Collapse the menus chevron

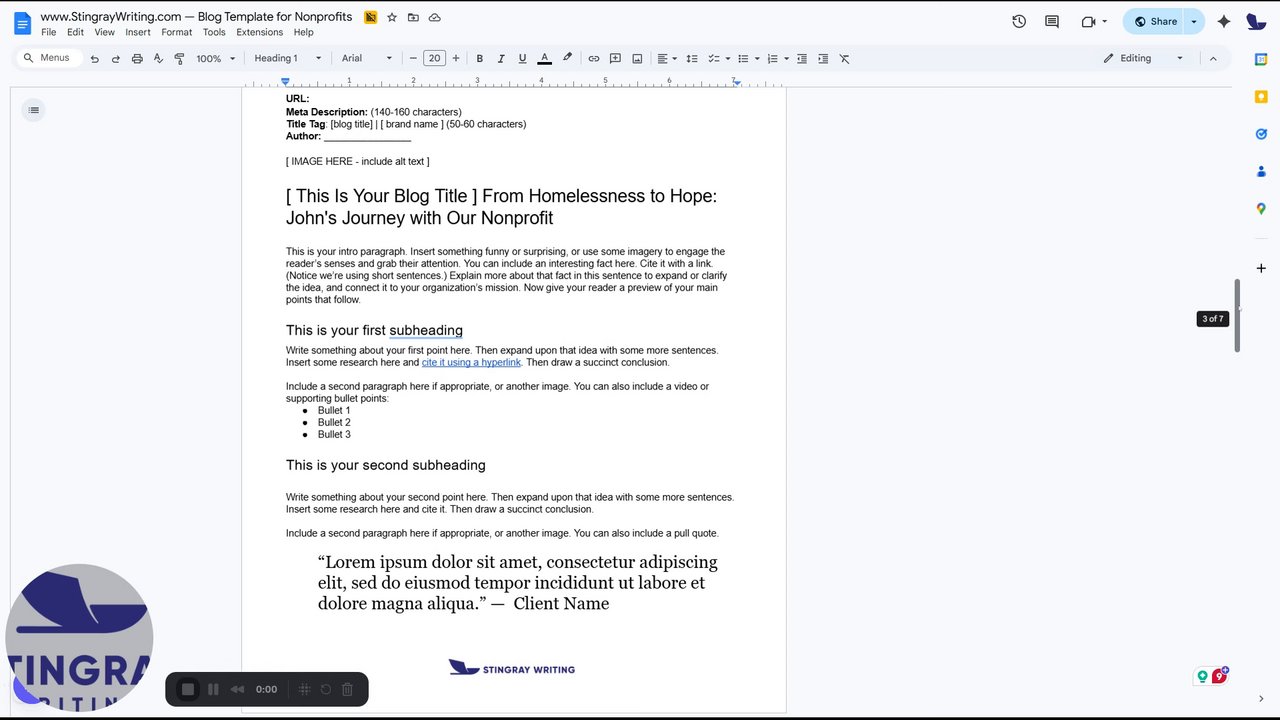click(x=1213, y=59)
